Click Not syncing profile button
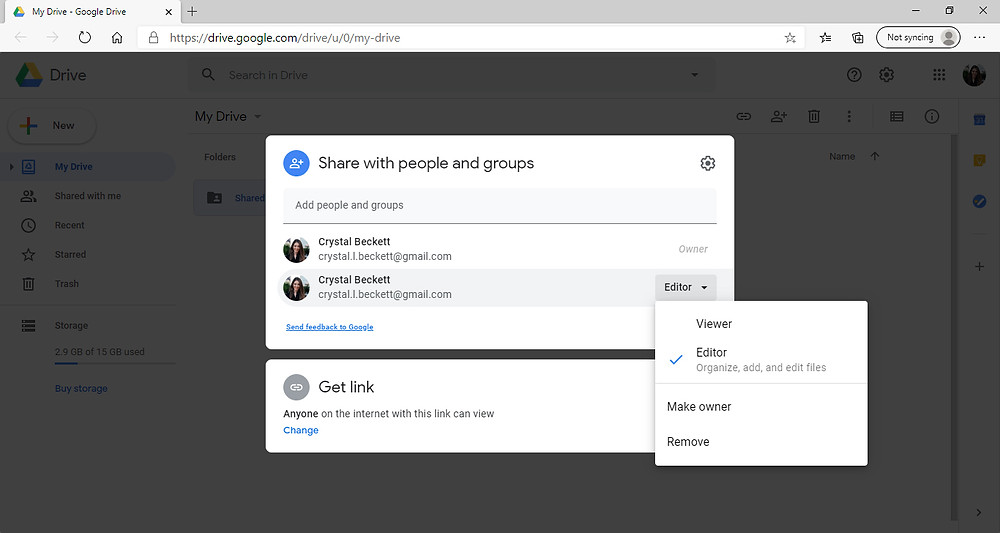This screenshot has width=1000, height=533. [918, 38]
